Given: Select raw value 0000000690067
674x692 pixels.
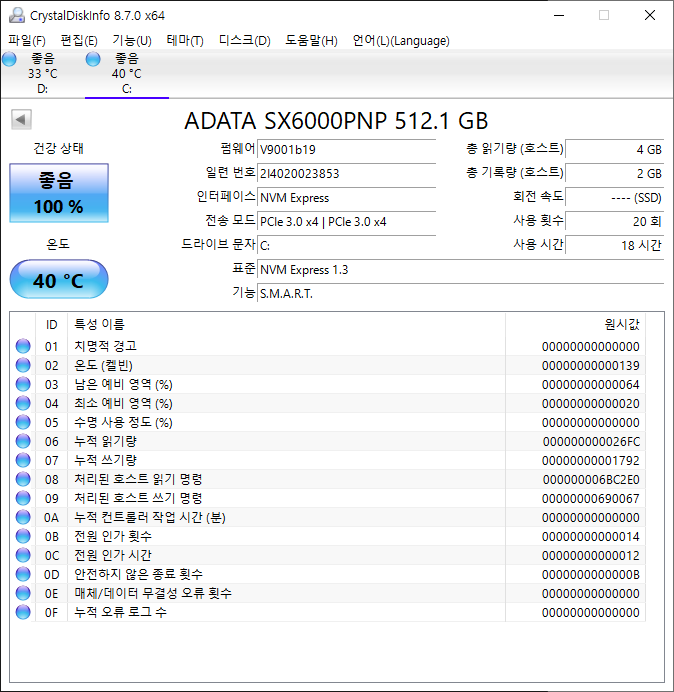Looking at the screenshot, I should click(x=591, y=498).
